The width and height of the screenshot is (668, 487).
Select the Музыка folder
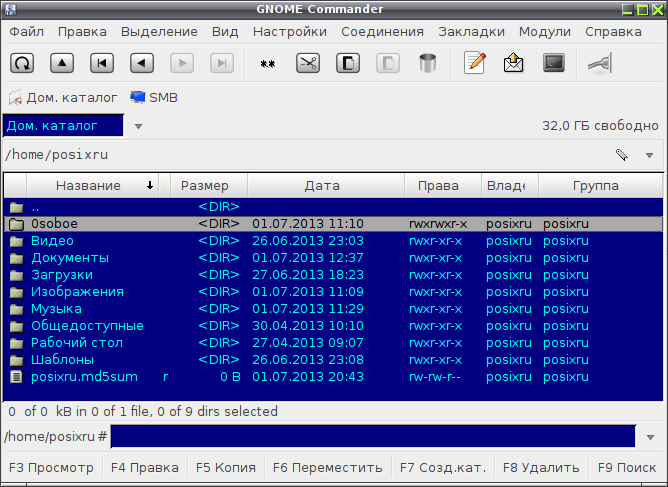click(x=333, y=309)
